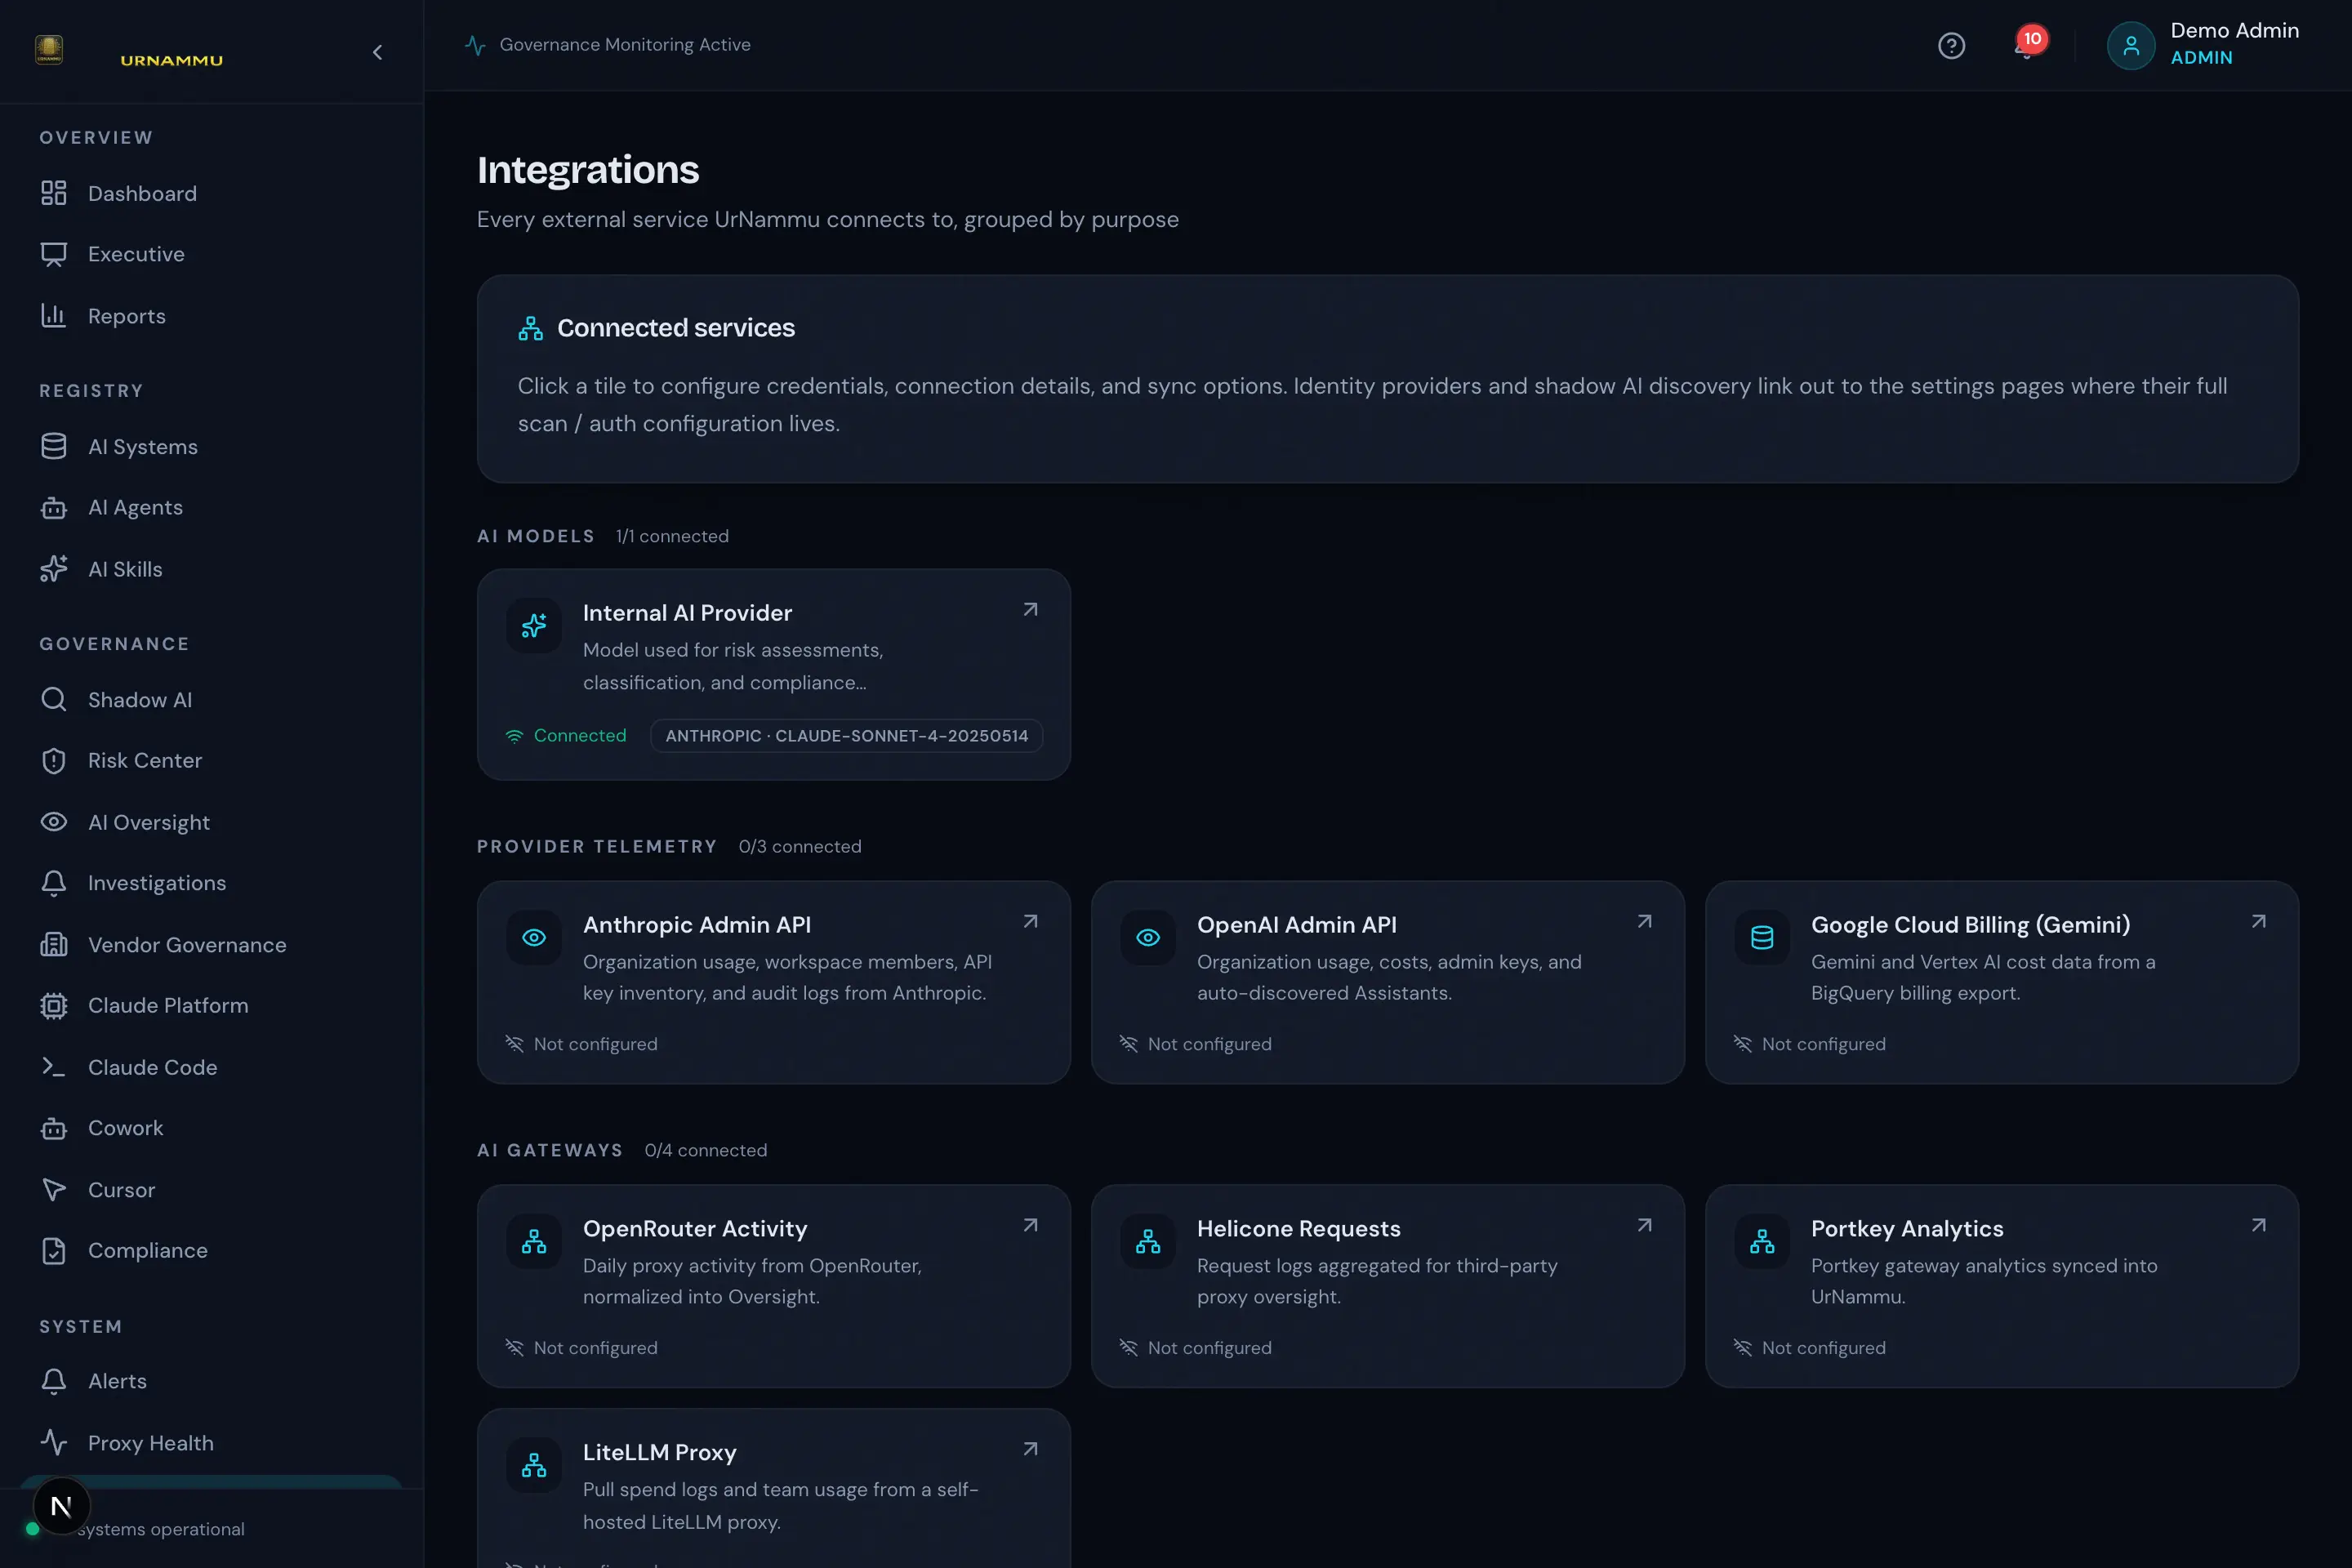Click the UrNammu logo icon
This screenshot has width=2352, height=1568.
point(49,50)
